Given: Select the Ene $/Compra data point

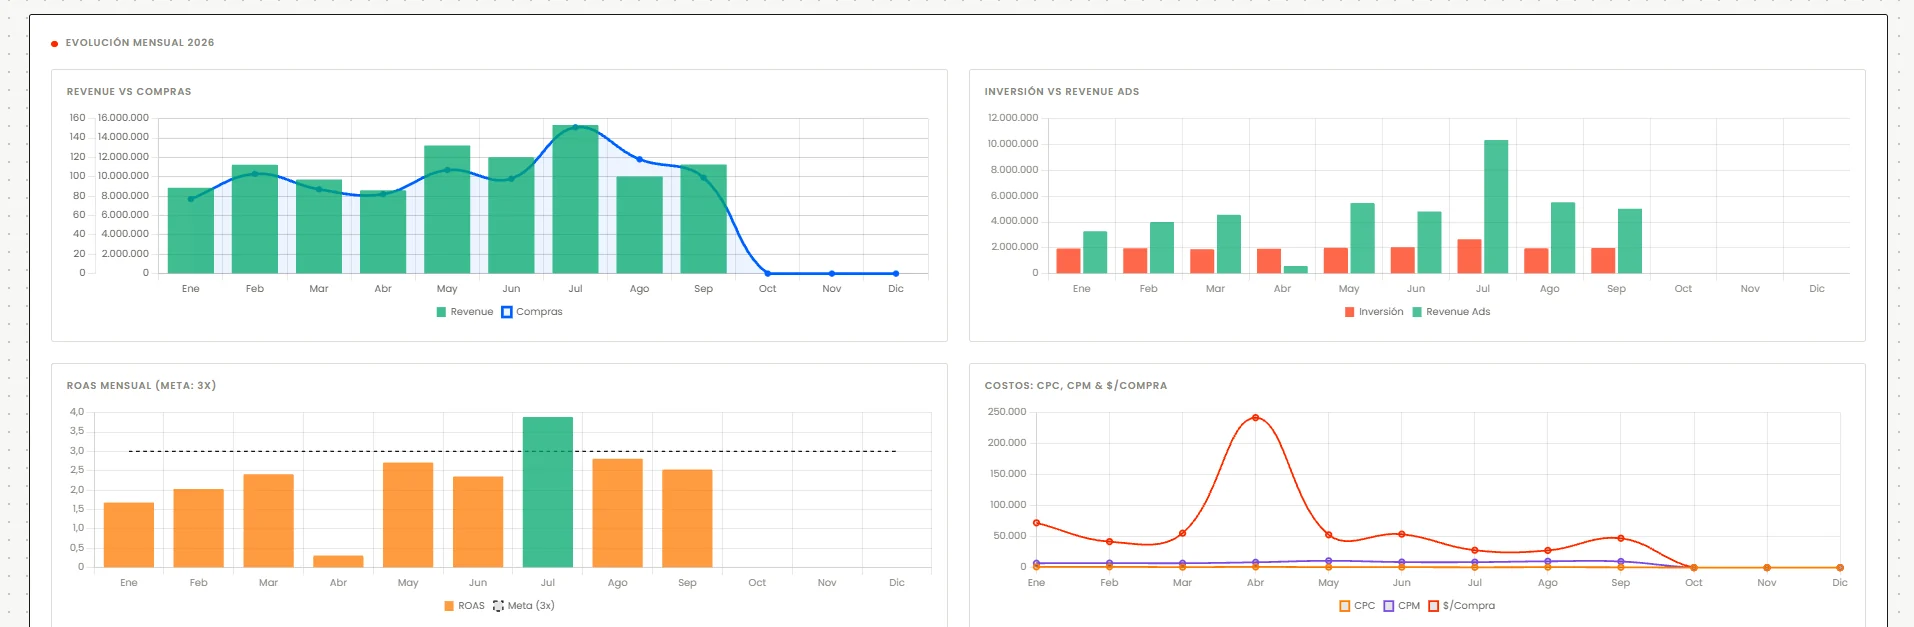Looking at the screenshot, I should coord(1036,523).
